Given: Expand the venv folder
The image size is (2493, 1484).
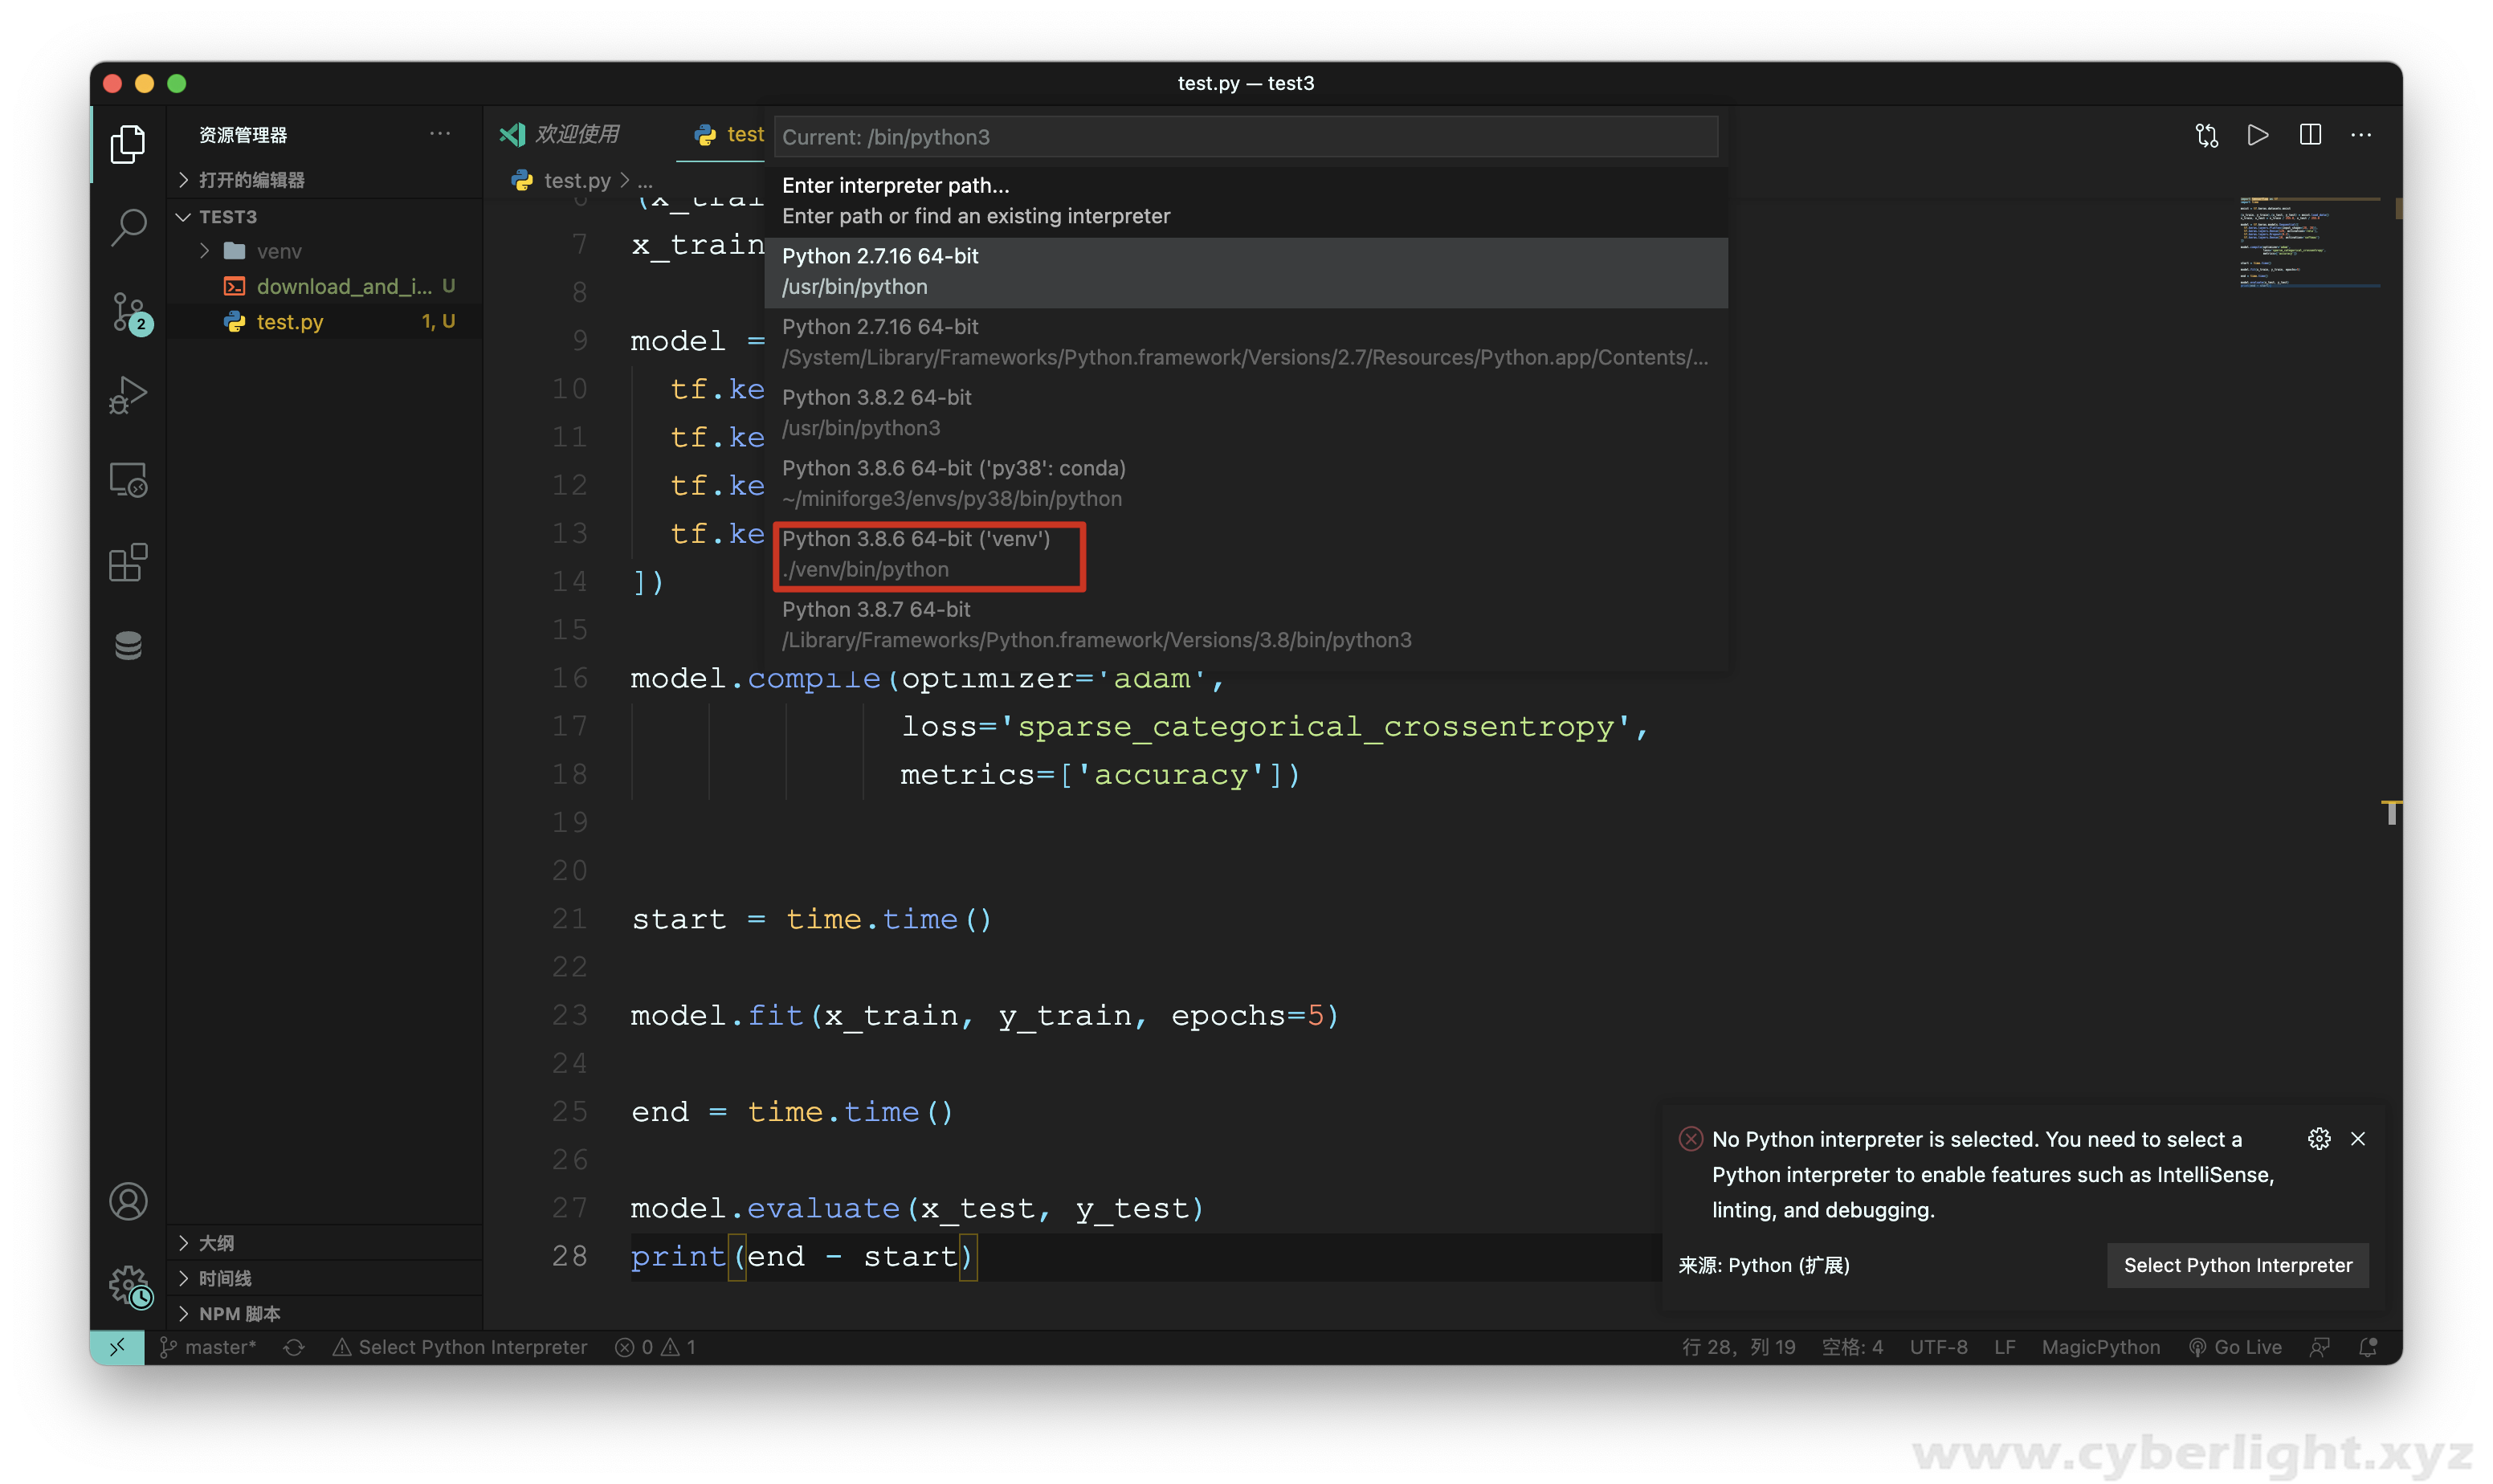Looking at the screenshot, I should [x=325, y=251].
